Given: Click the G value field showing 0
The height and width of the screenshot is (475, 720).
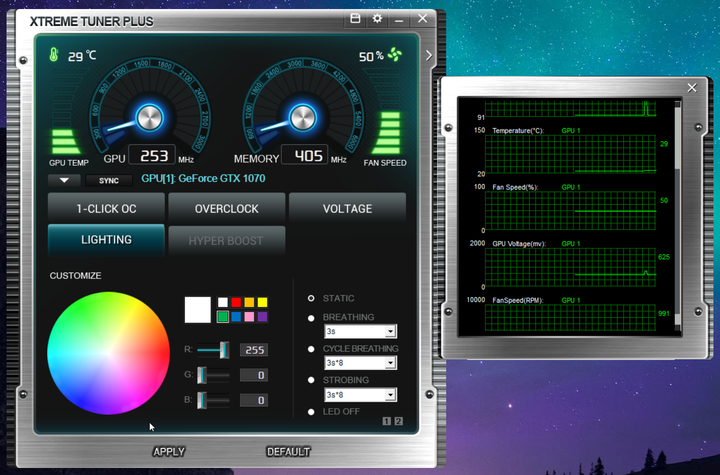Looking at the screenshot, I should 254,375.
